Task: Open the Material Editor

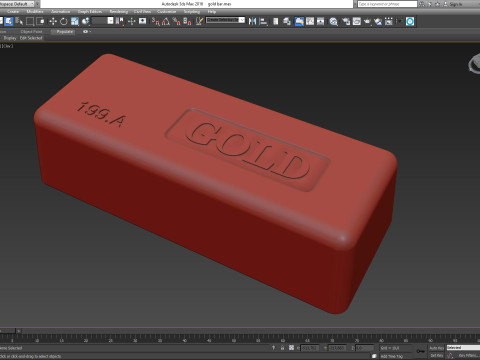Action: coord(334,21)
